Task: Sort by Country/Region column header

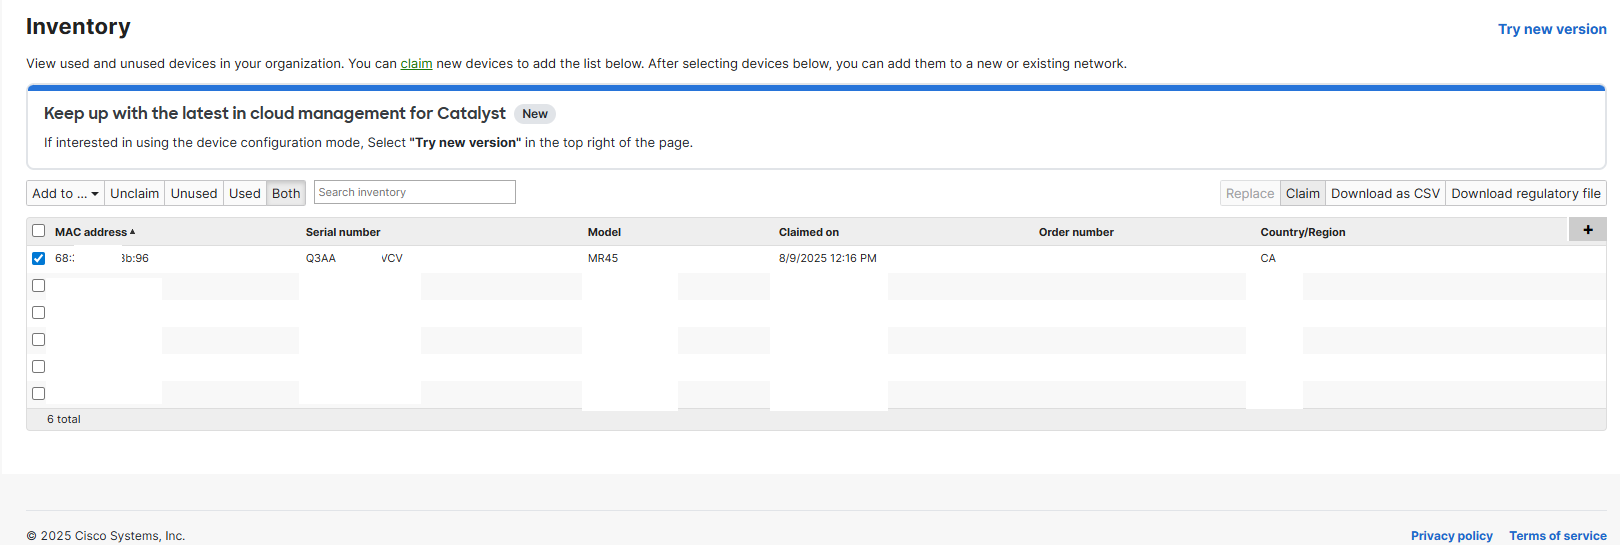Action: 1303,232
